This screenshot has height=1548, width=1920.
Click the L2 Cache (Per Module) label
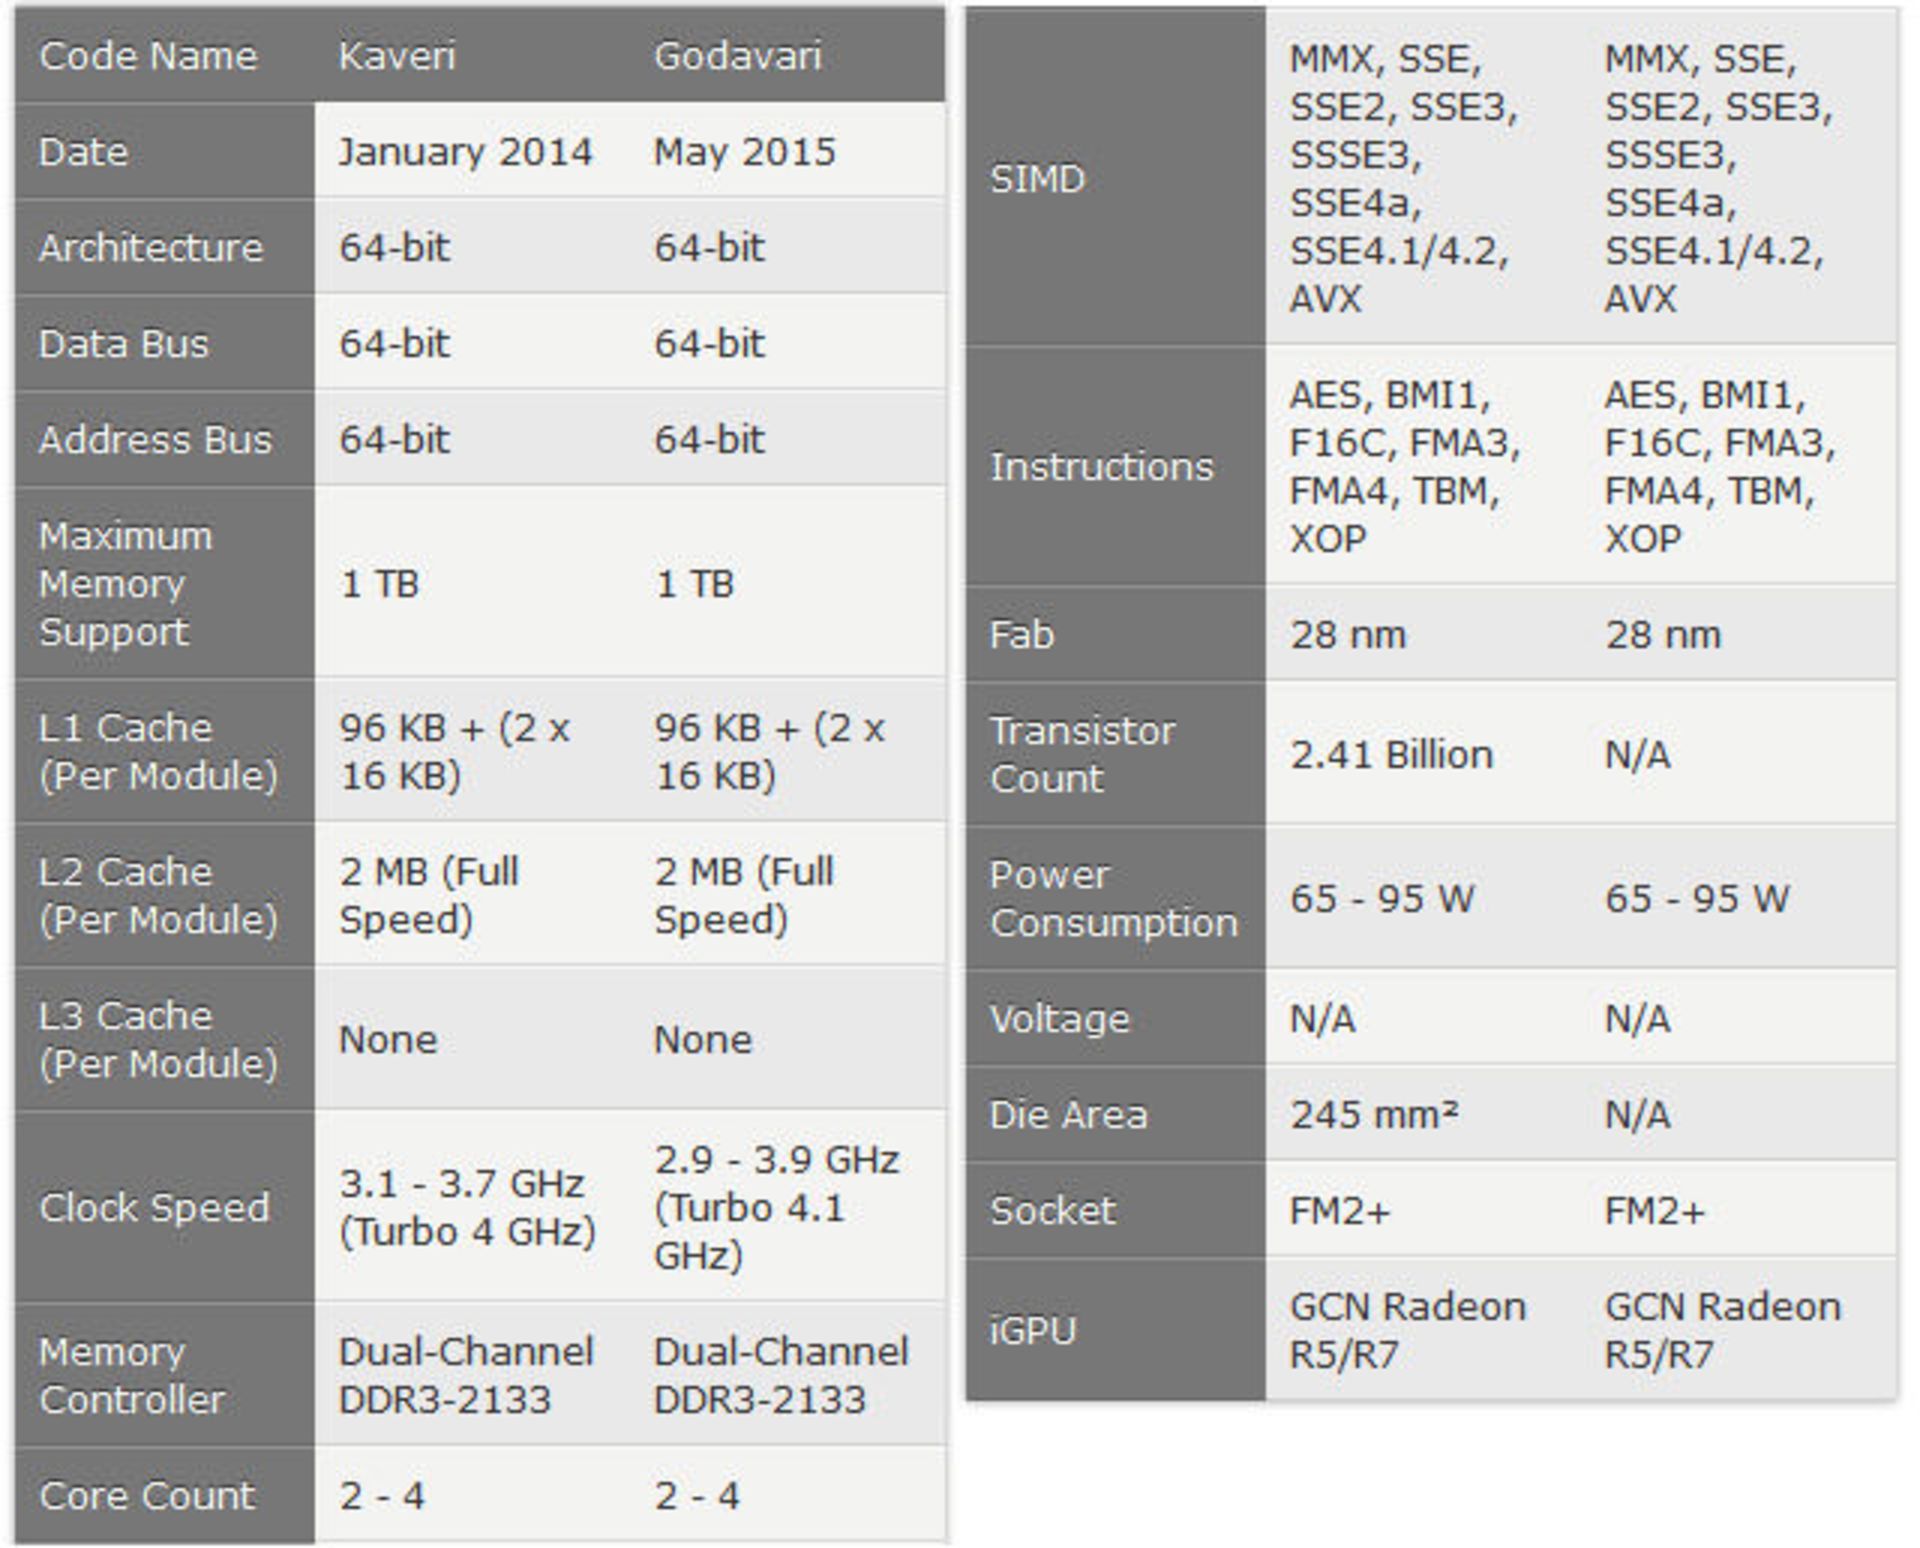coord(165,895)
